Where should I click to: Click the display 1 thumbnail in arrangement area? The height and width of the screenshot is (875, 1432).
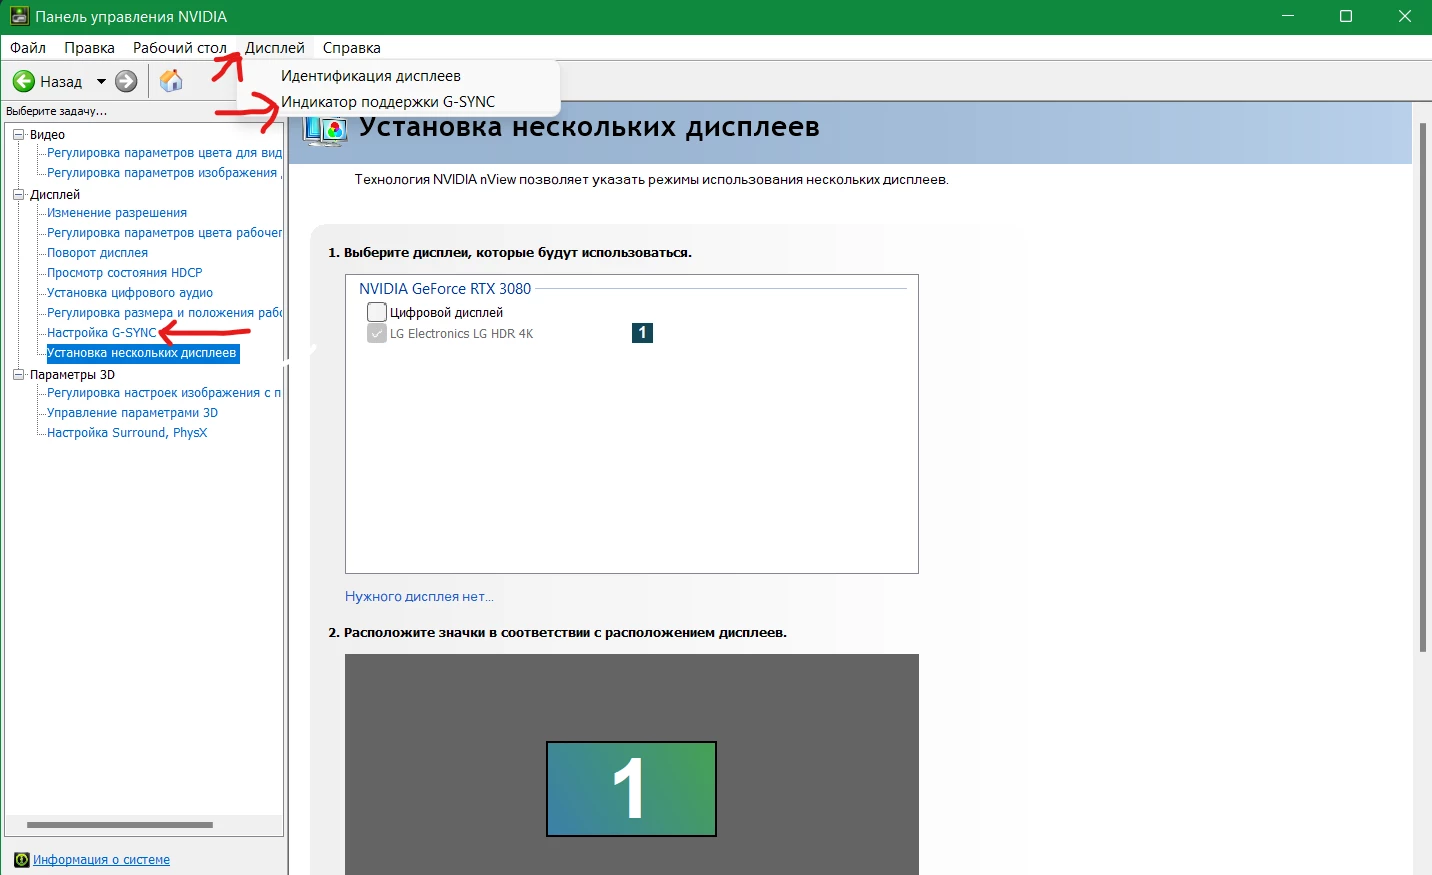631,789
